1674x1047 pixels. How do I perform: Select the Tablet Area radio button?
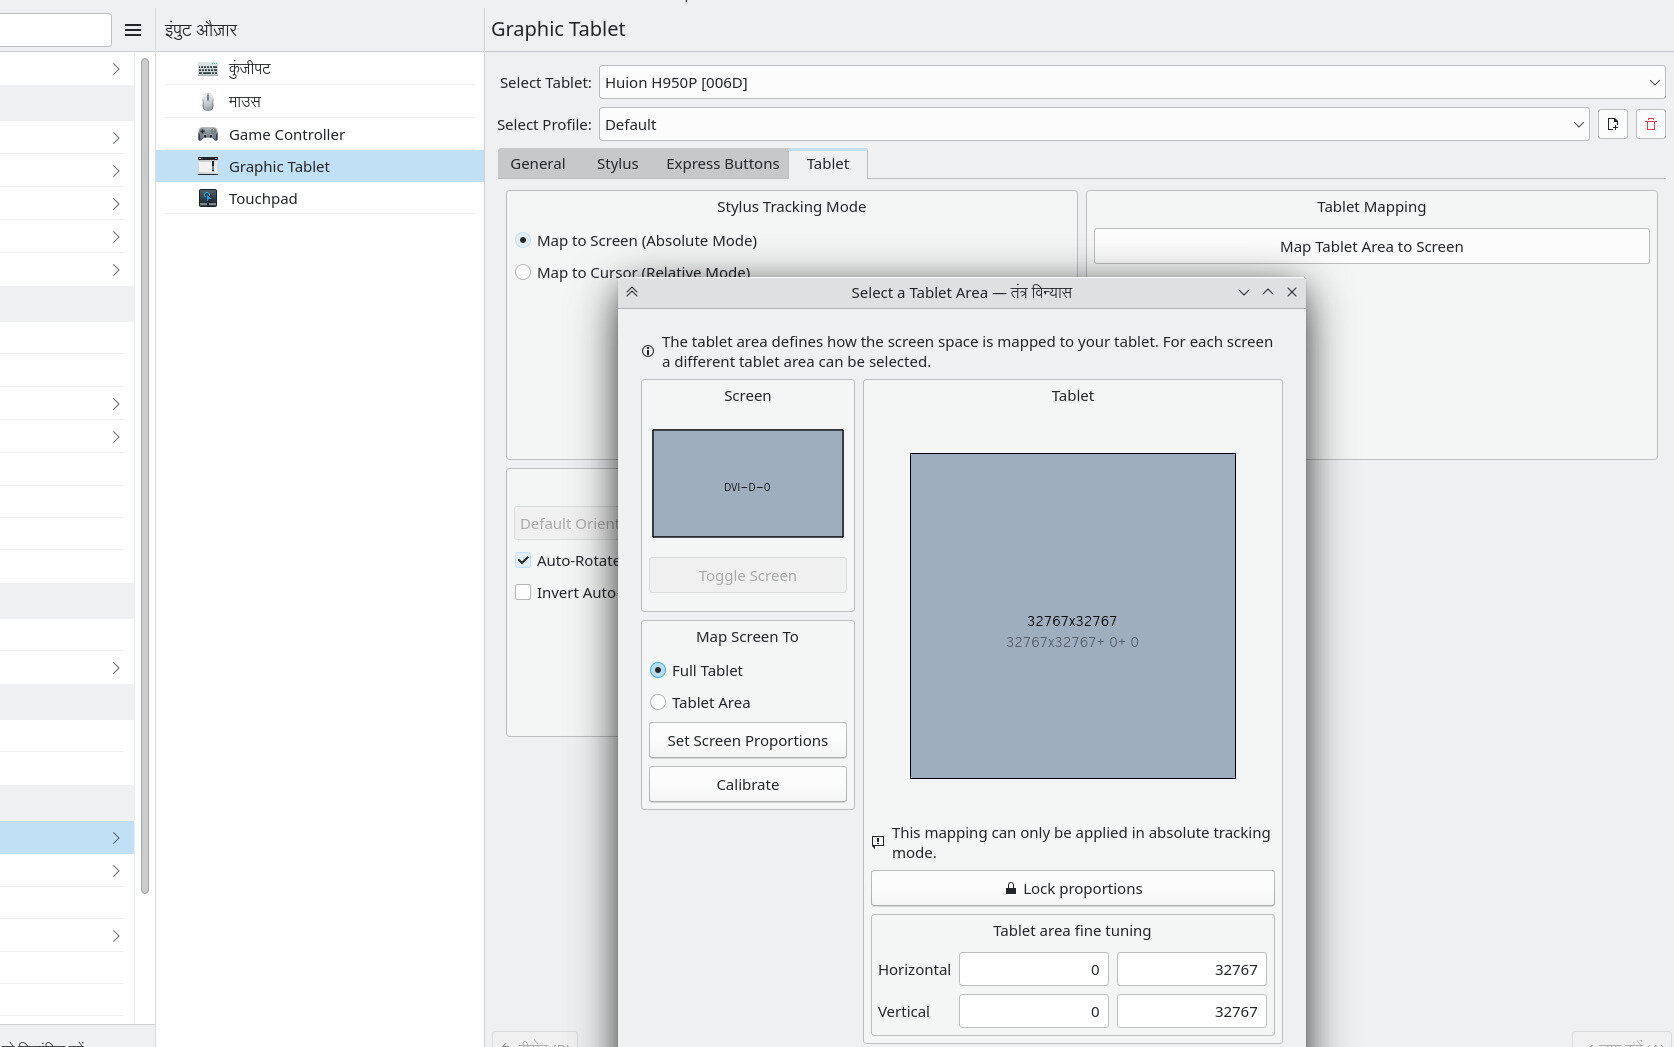click(658, 702)
